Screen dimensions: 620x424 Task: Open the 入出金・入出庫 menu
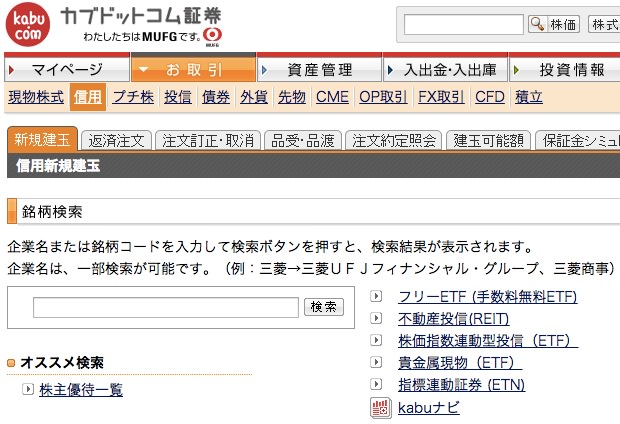click(445, 68)
